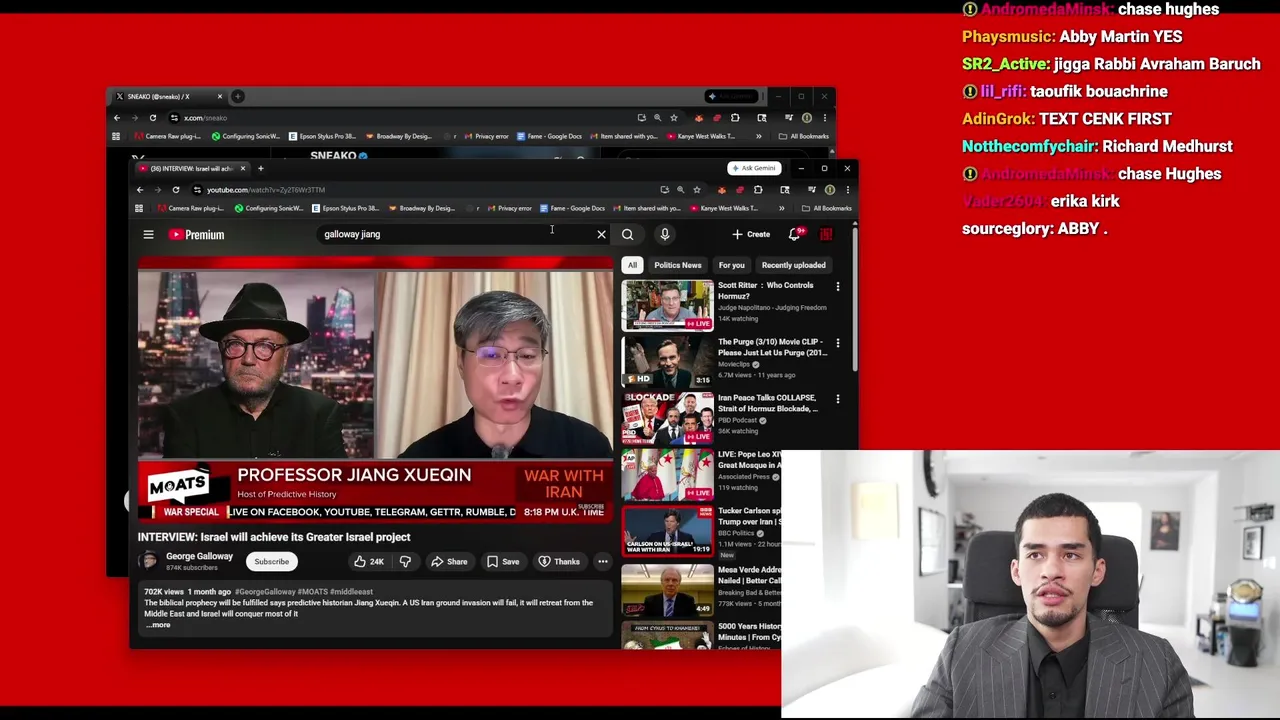Go back in the YouTube browser window
1280x720 pixels.
(140, 189)
